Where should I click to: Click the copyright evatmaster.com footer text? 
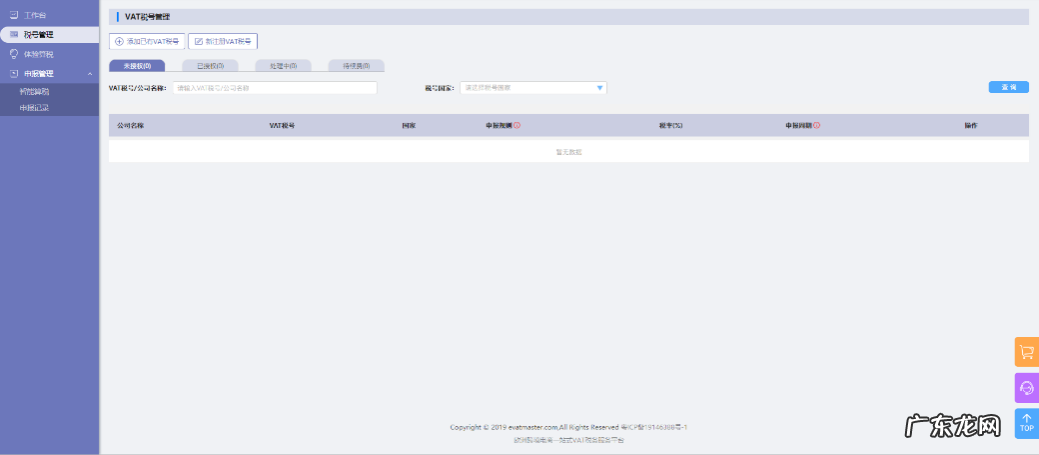[569, 427]
